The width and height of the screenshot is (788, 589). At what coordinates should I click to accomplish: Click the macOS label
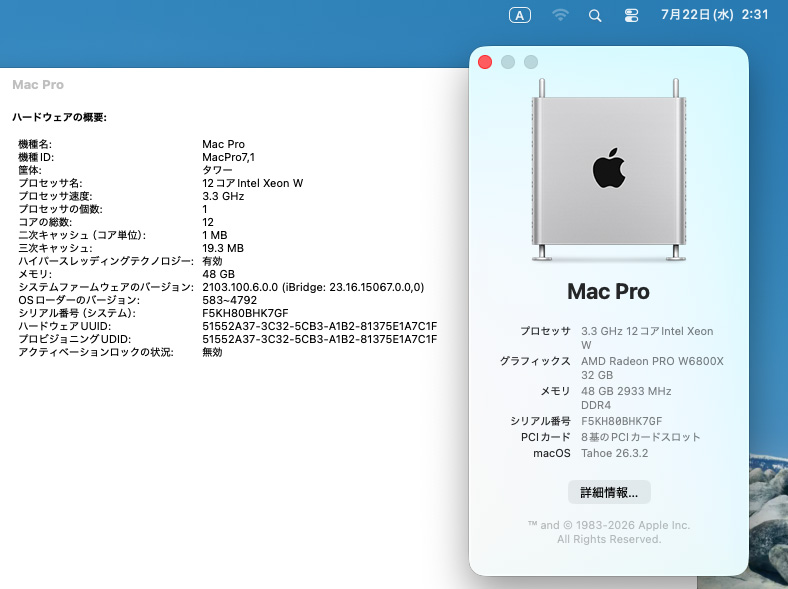(x=552, y=453)
